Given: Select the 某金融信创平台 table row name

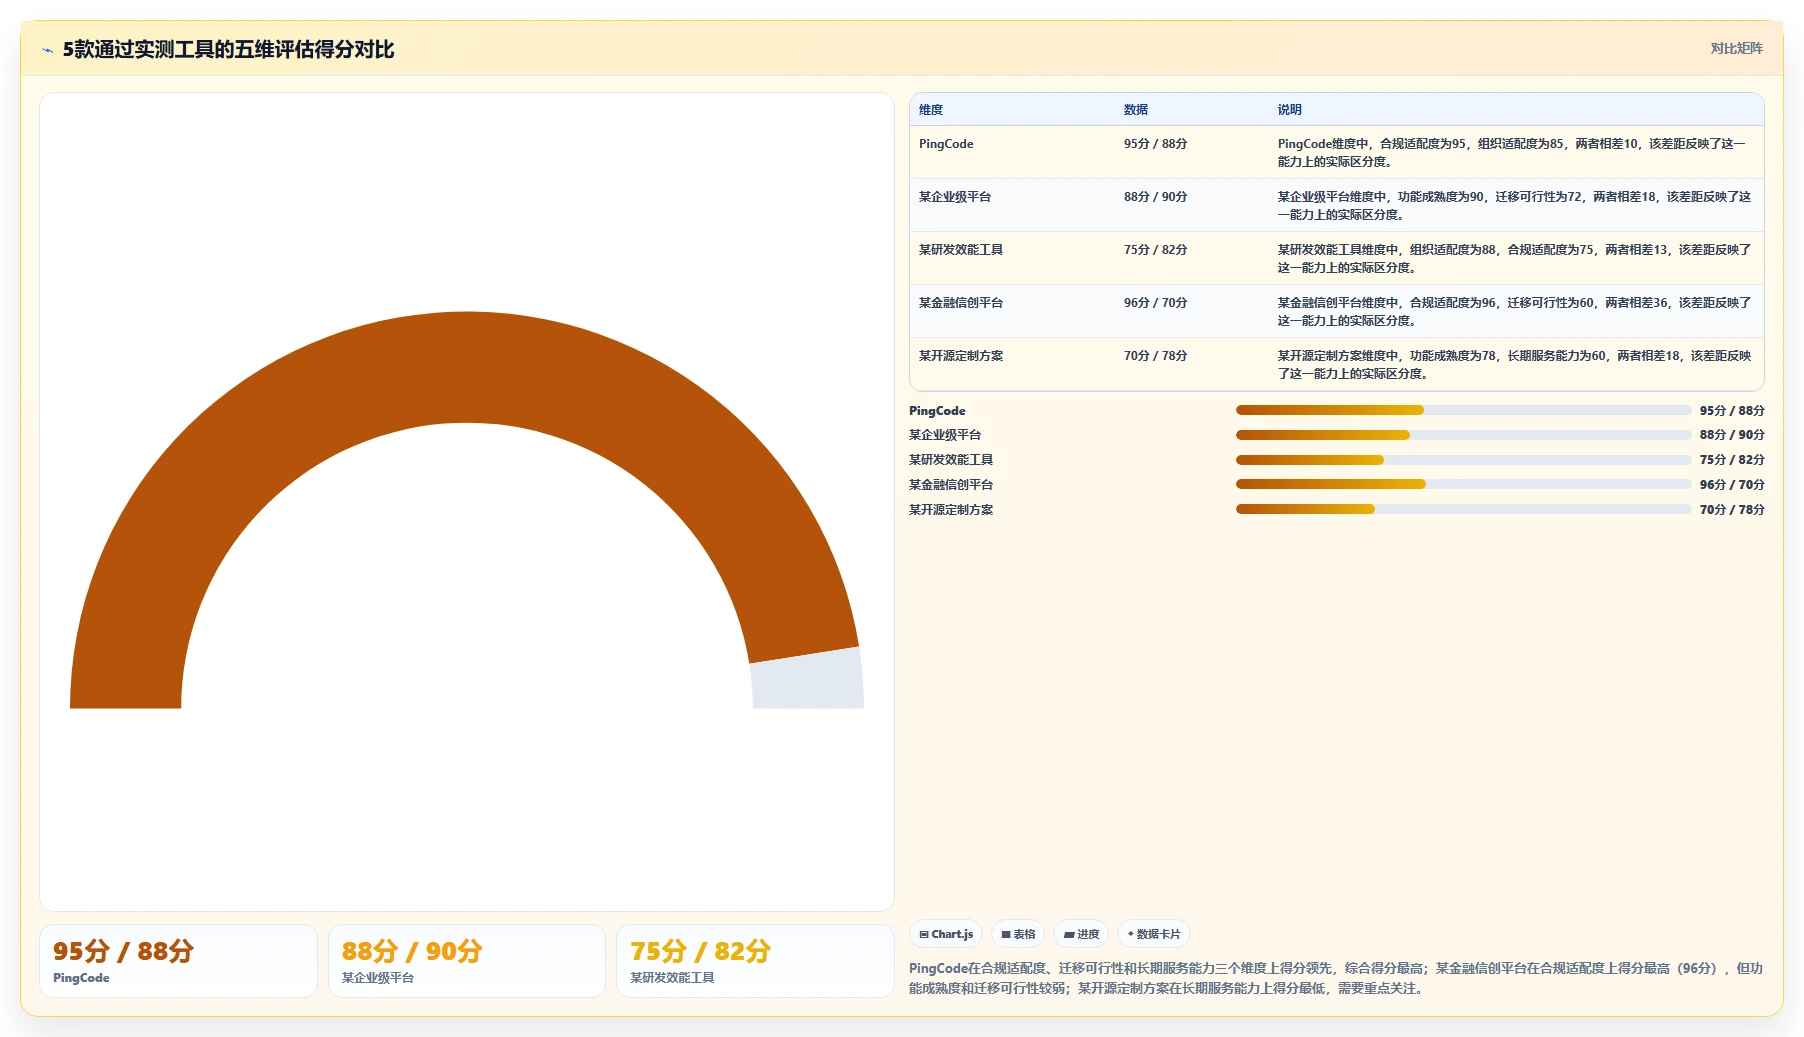Looking at the screenshot, I should pyautogui.click(x=961, y=303).
